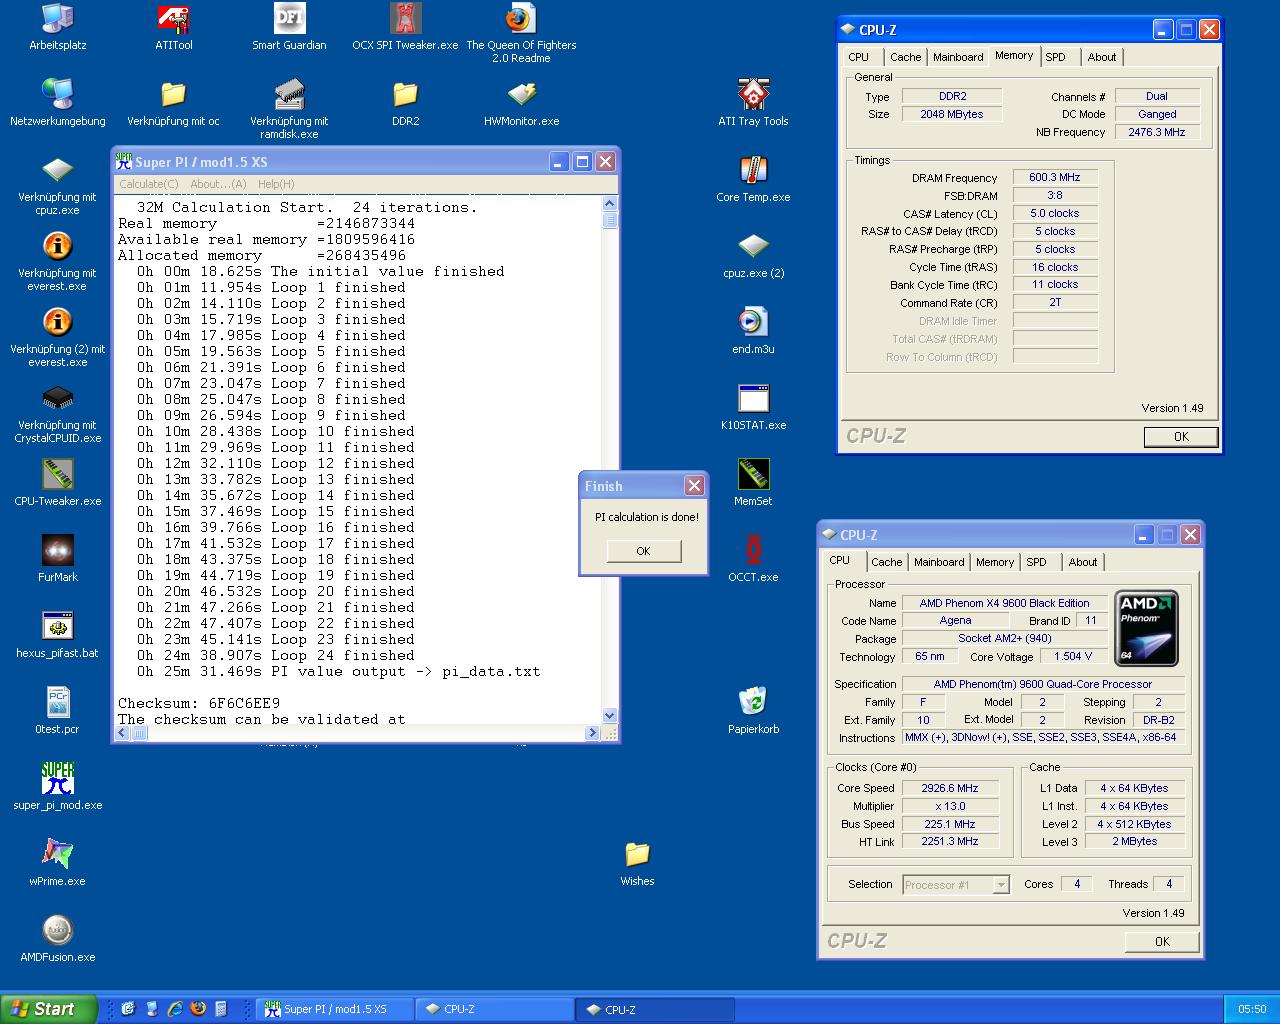The width and height of the screenshot is (1280, 1024).
Task: Open About tab in upper CPU-Z window
Action: (x=1102, y=57)
